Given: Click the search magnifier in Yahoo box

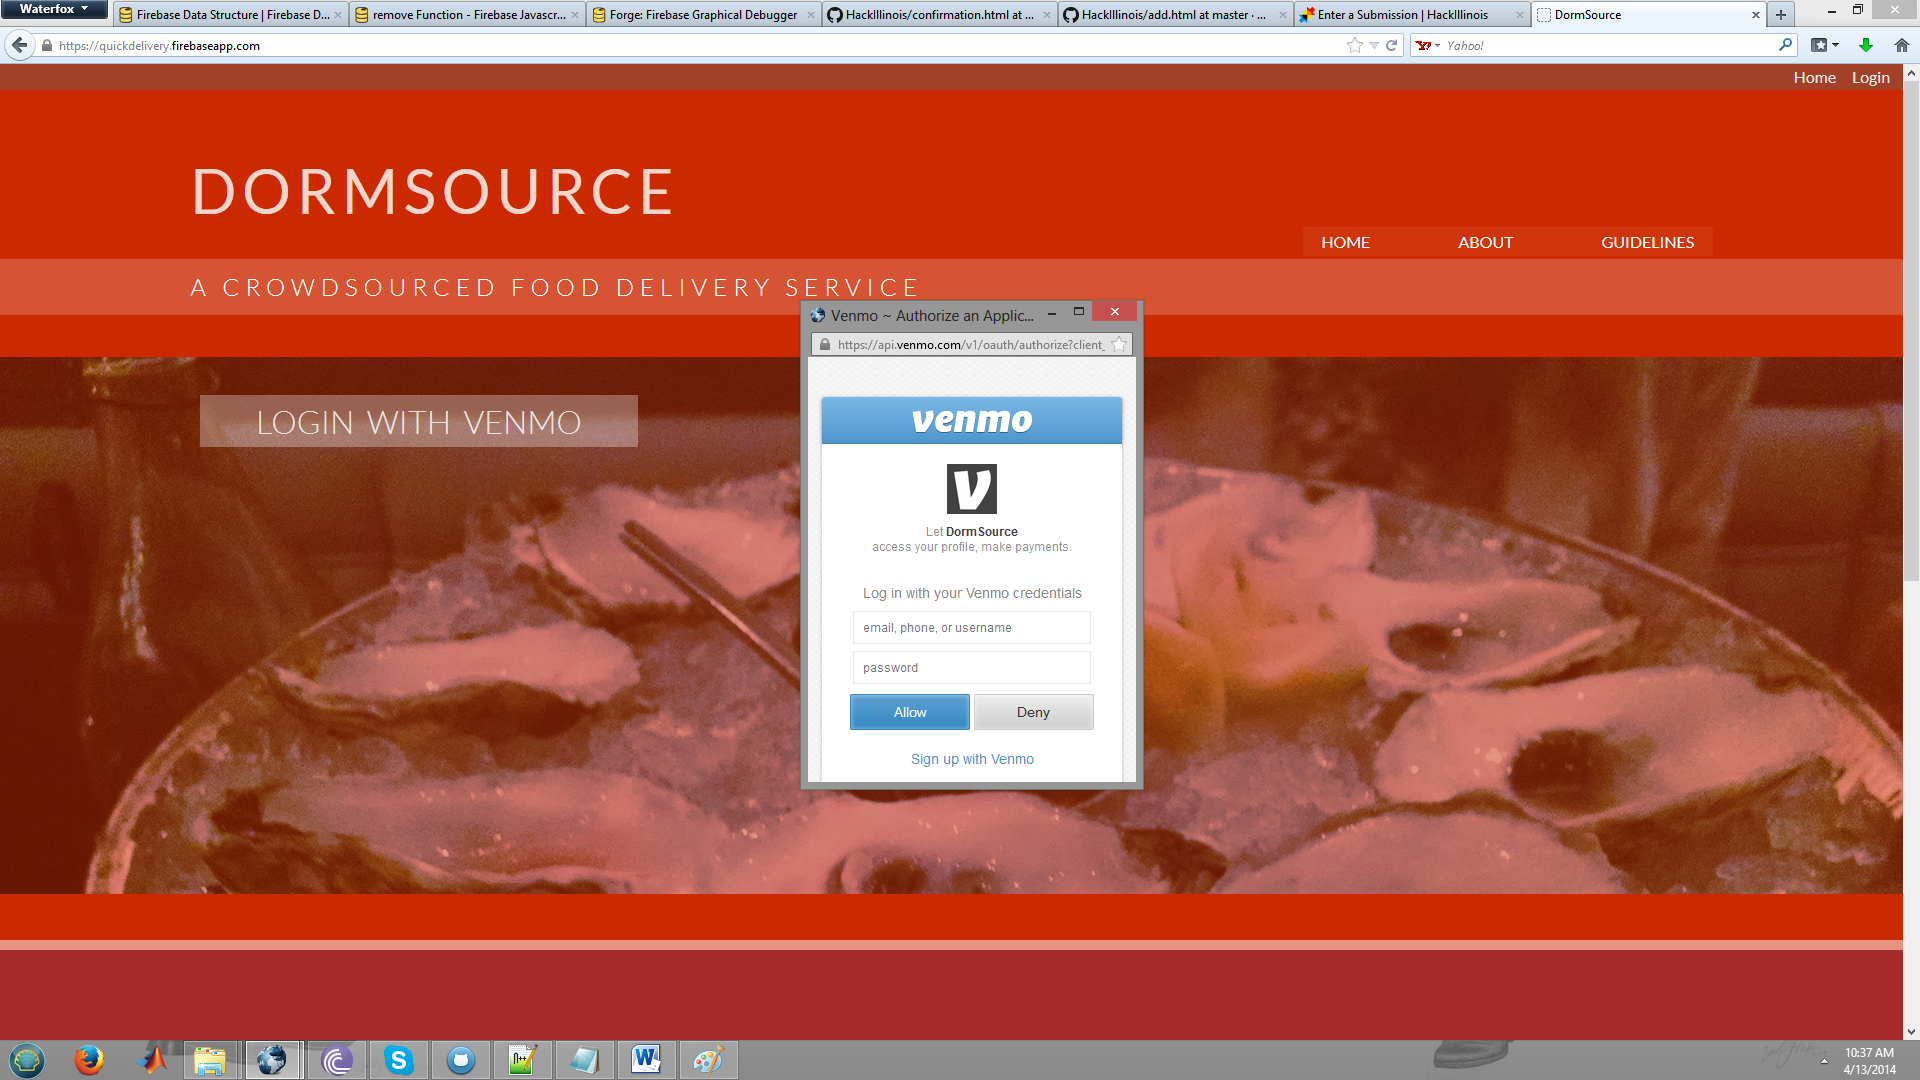Looking at the screenshot, I should tap(1785, 45).
